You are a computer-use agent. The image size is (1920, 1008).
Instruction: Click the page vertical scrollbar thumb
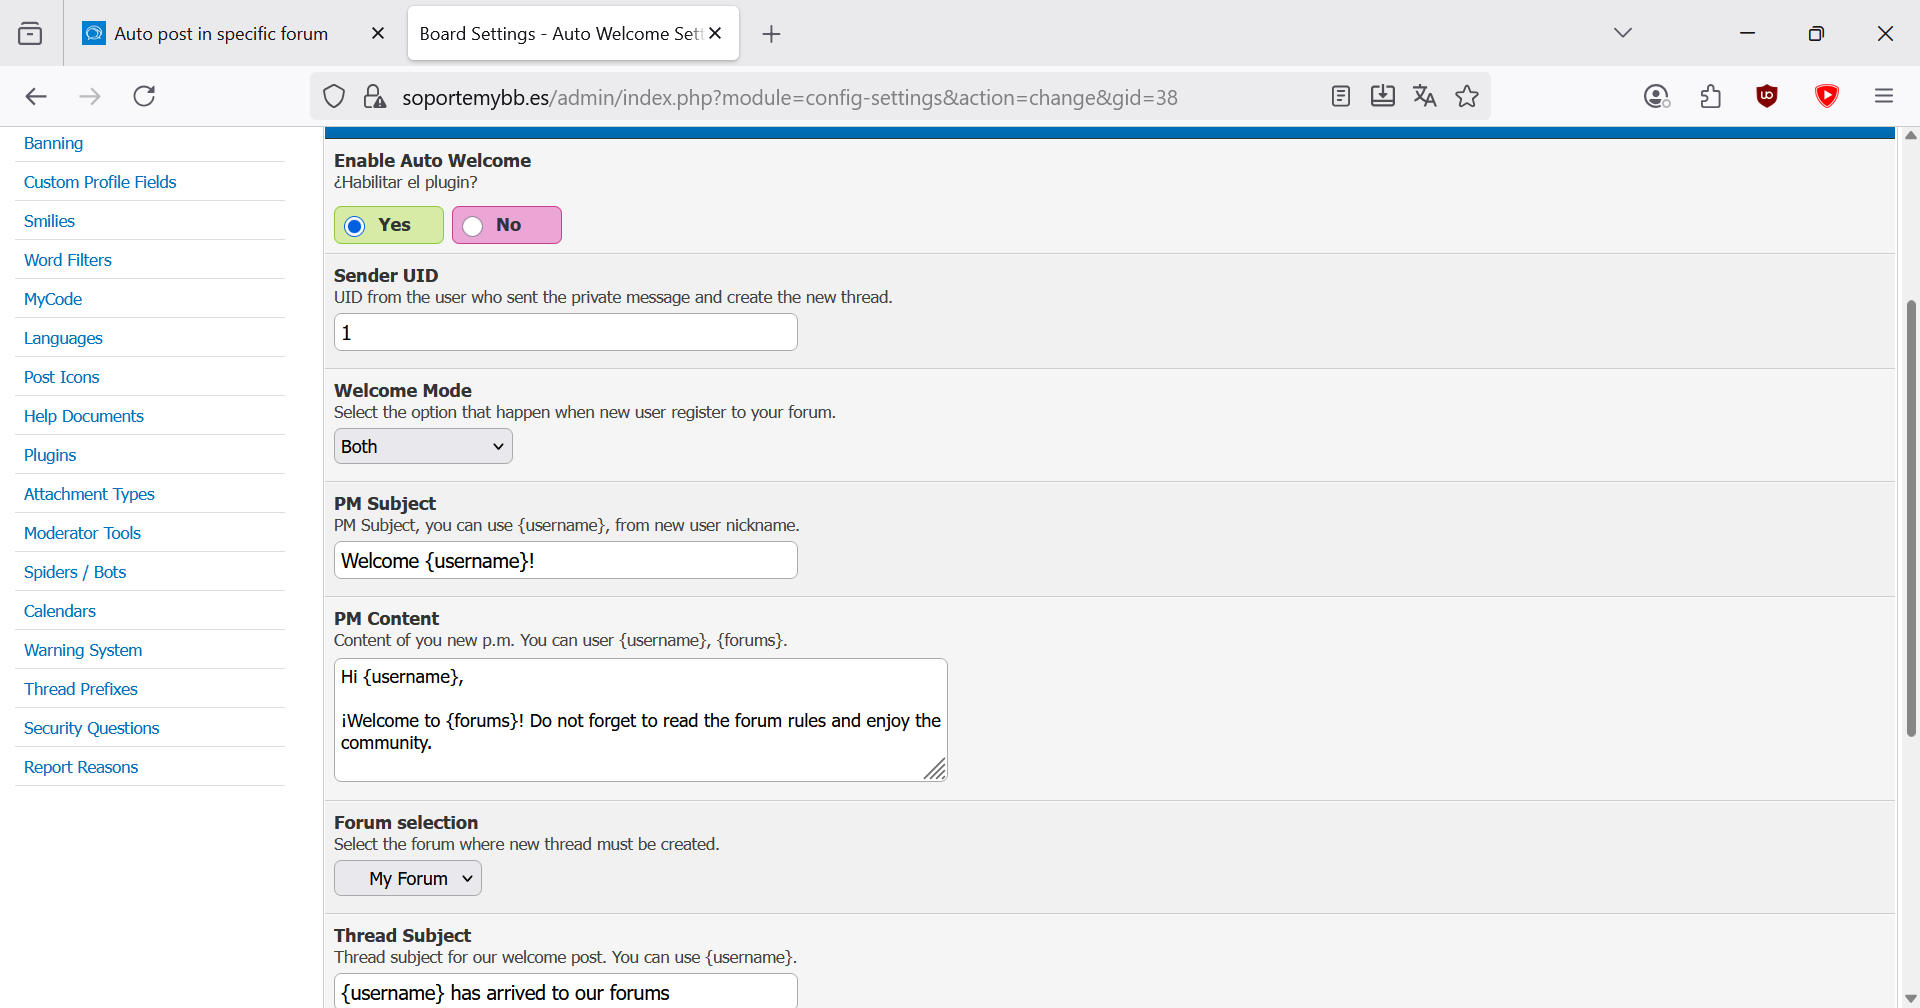pyautogui.click(x=1911, y=518)
